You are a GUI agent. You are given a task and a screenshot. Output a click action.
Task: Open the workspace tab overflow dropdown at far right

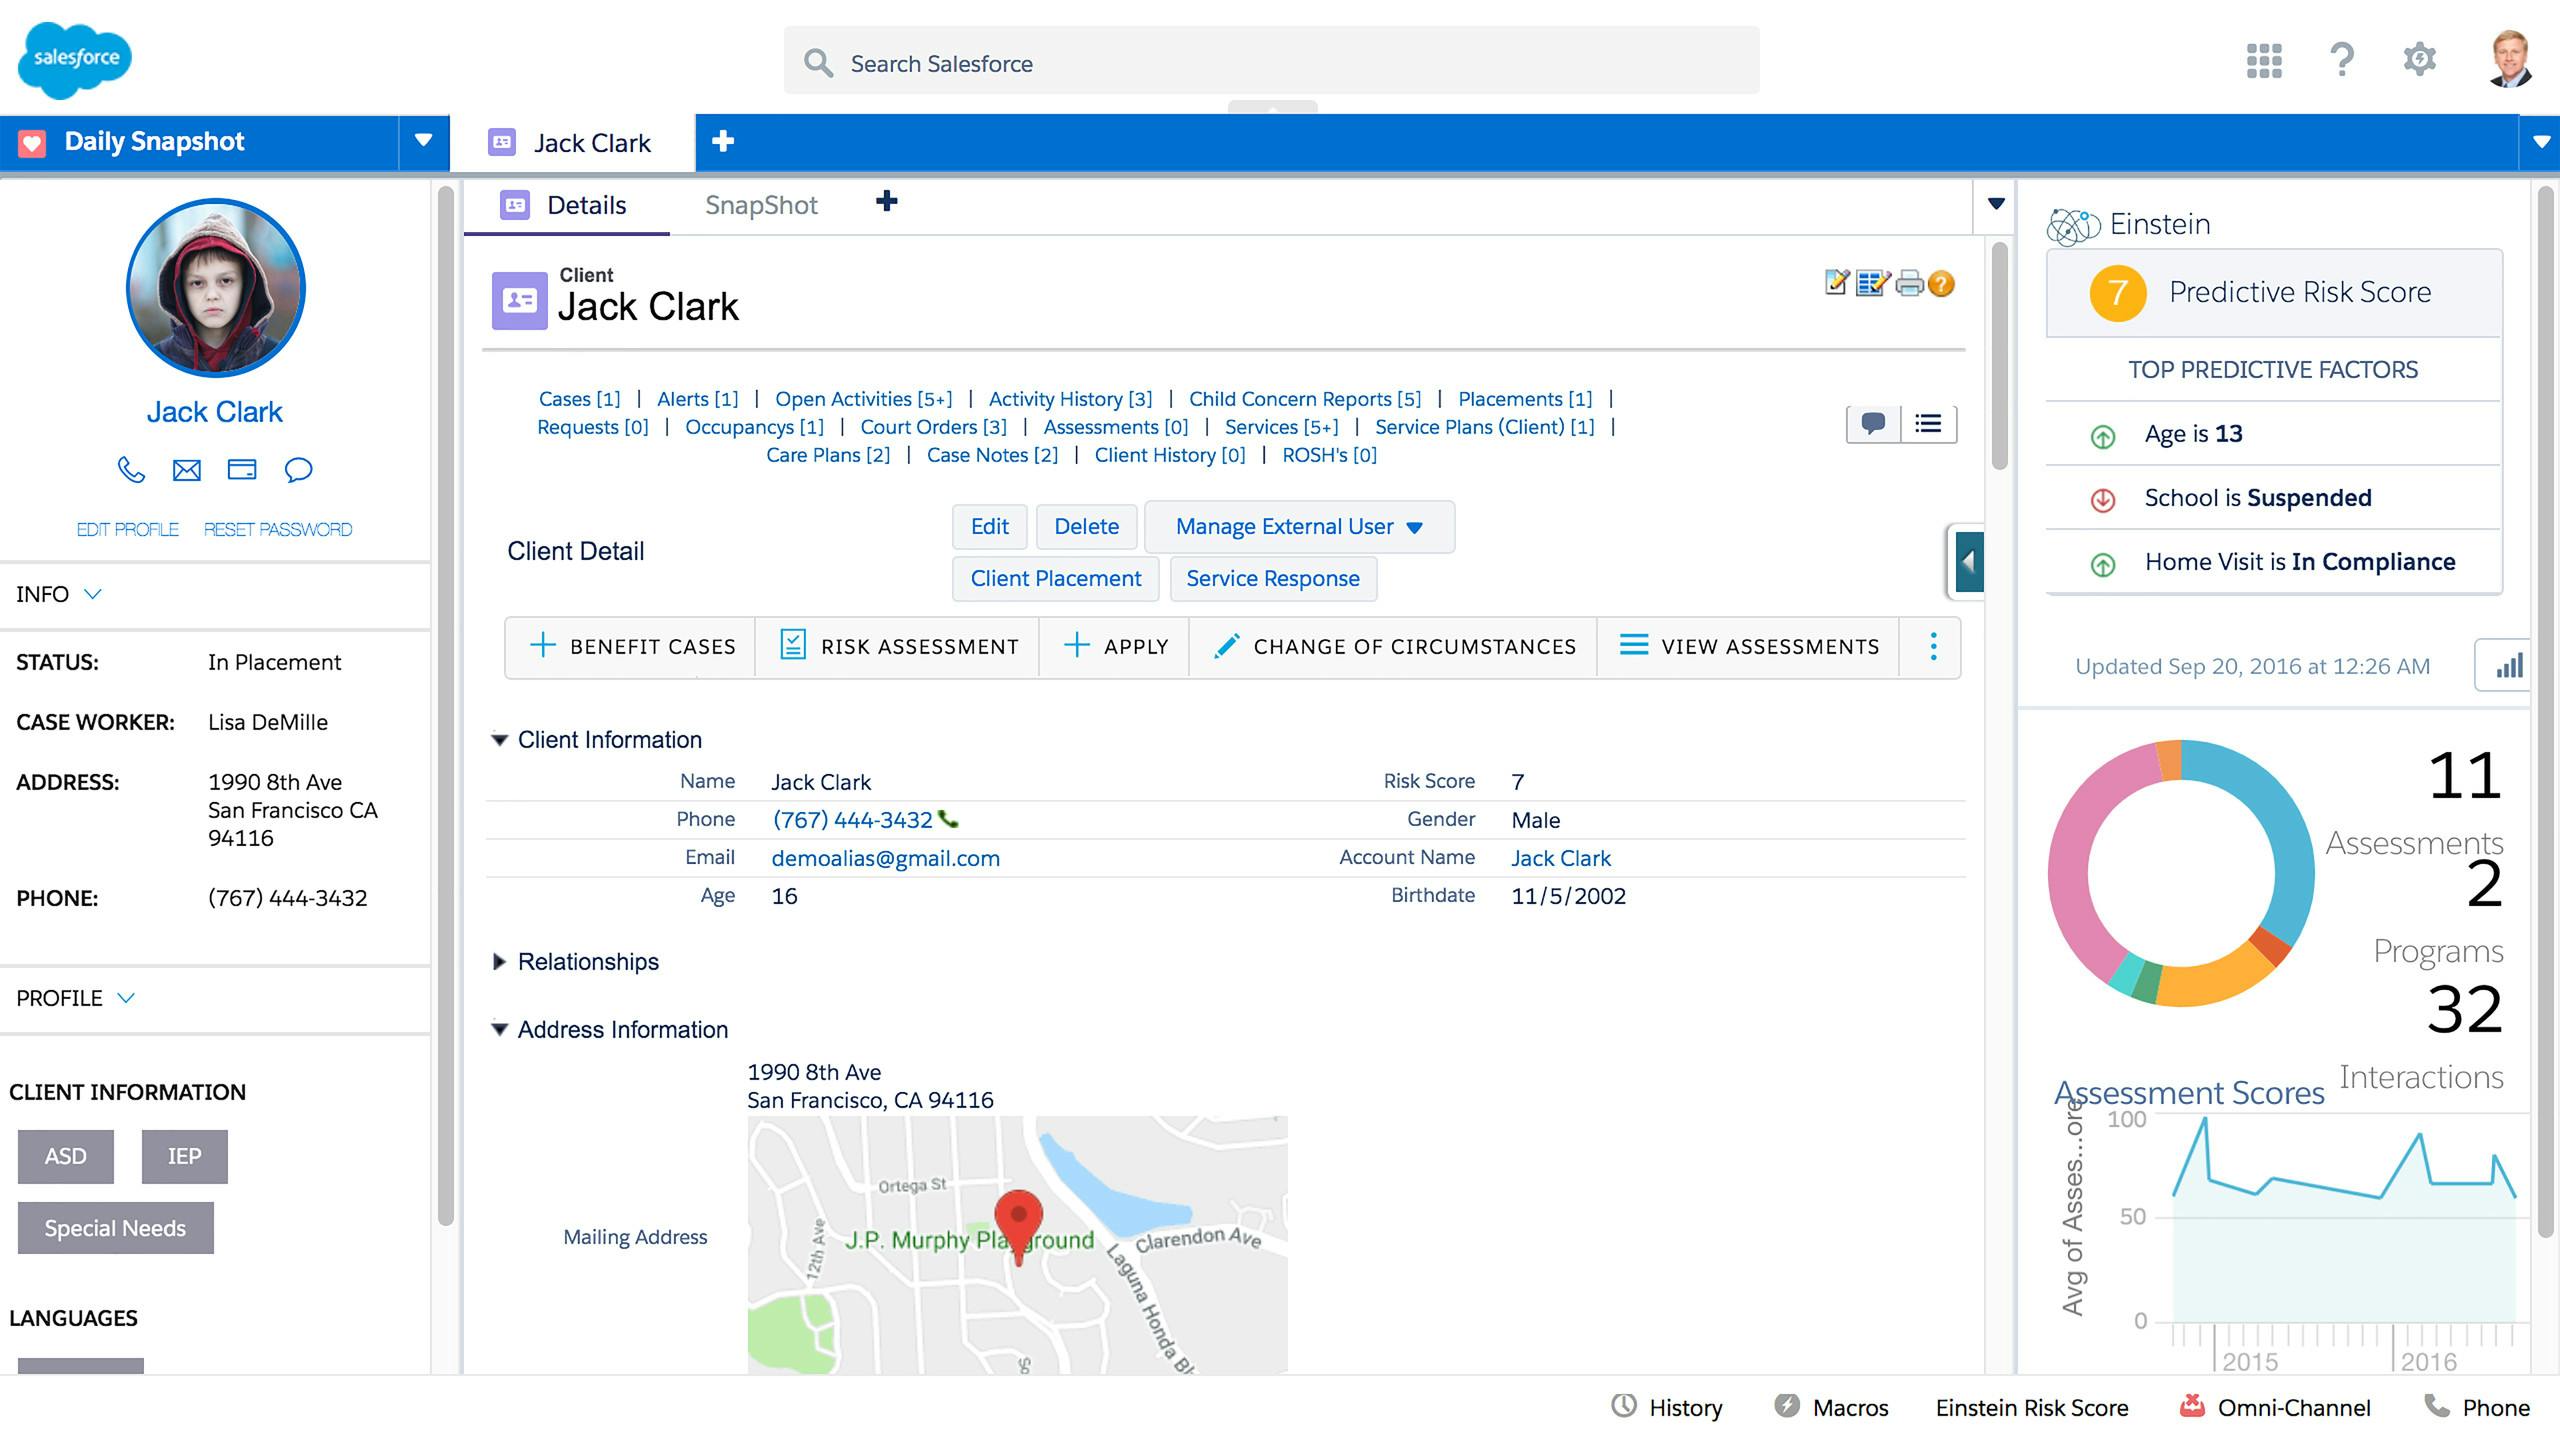2540,142
